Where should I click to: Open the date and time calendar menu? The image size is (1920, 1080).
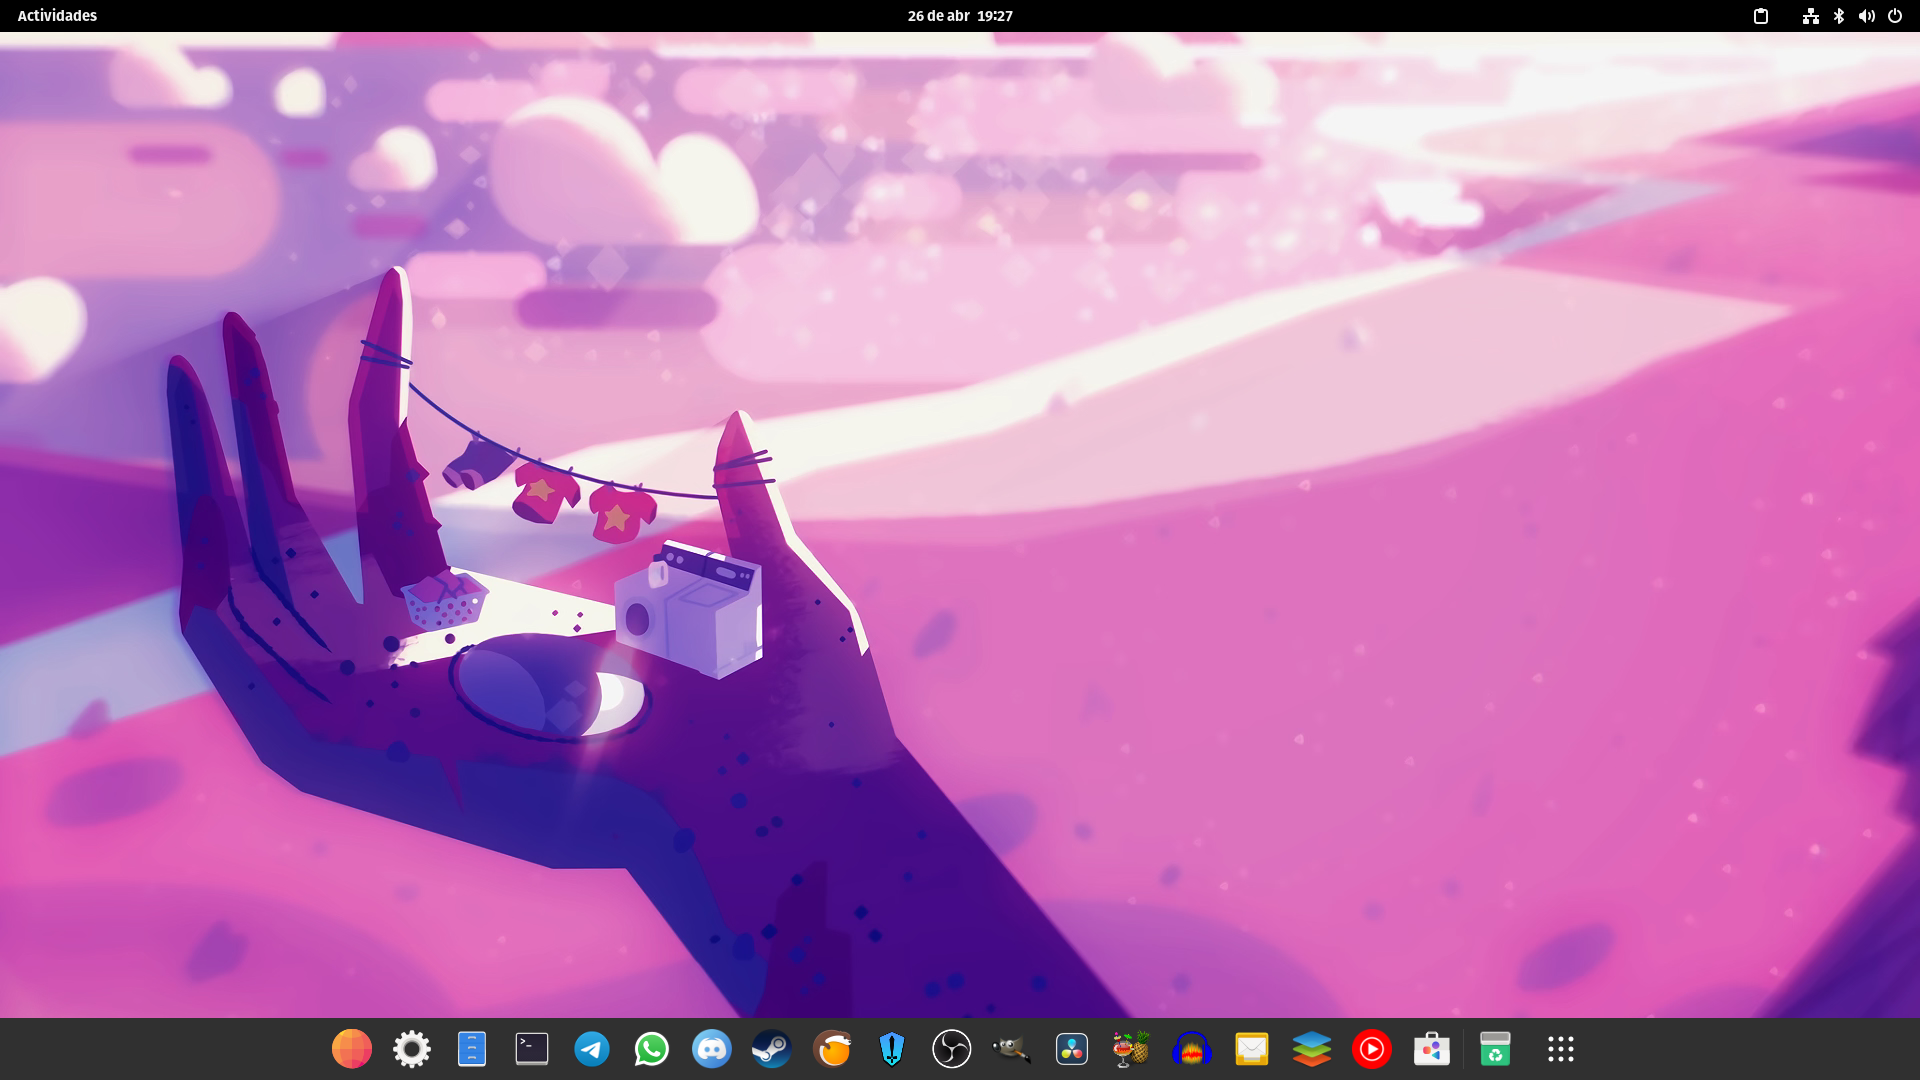[959, 16]
